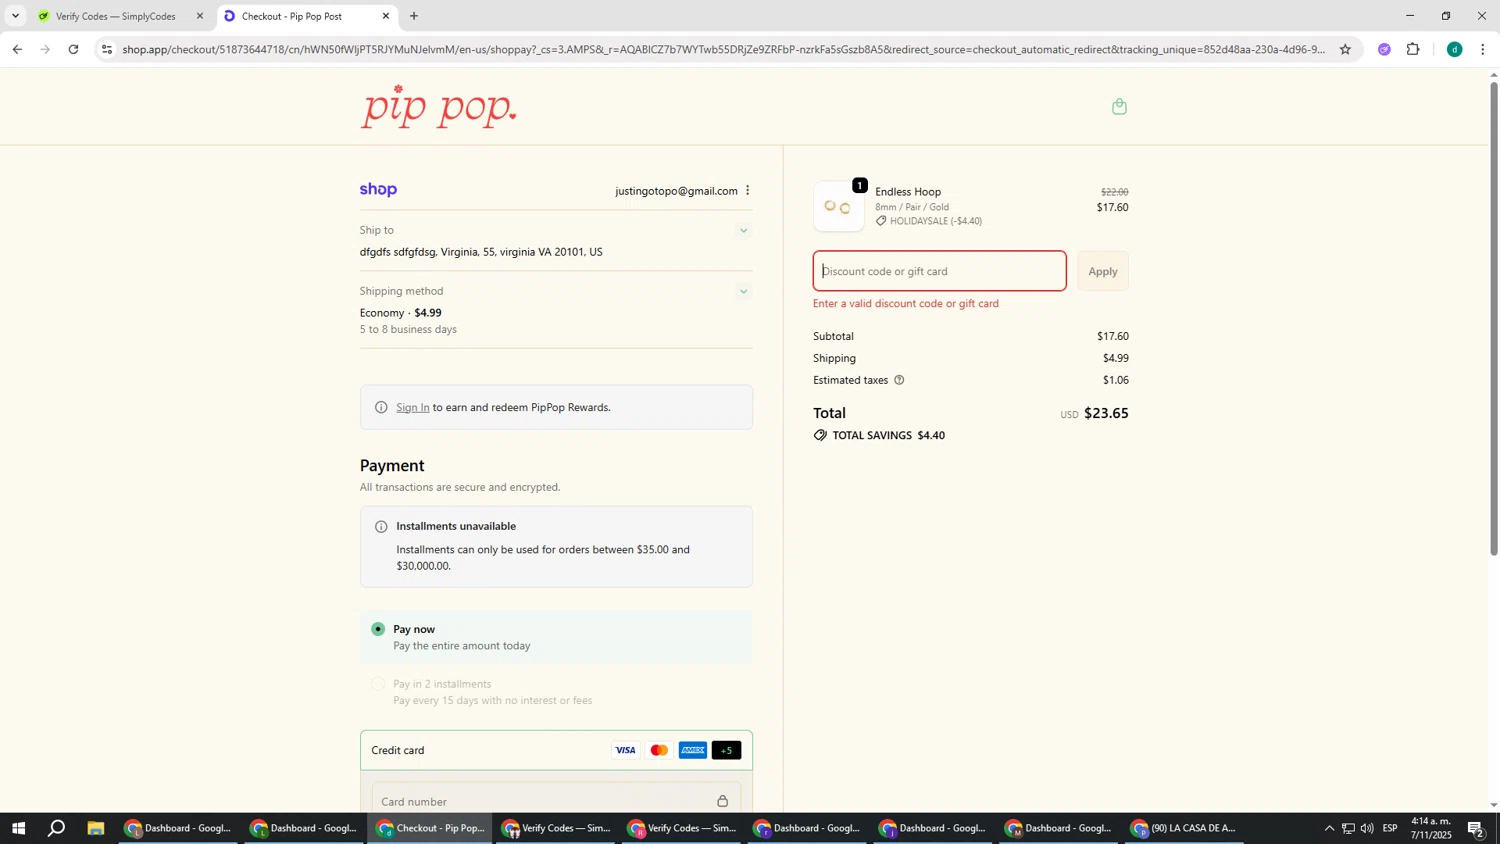Open the first Dashboard Chrome taskbar window
Screen dimensions: 1500x844
click(x=178, y=828)
